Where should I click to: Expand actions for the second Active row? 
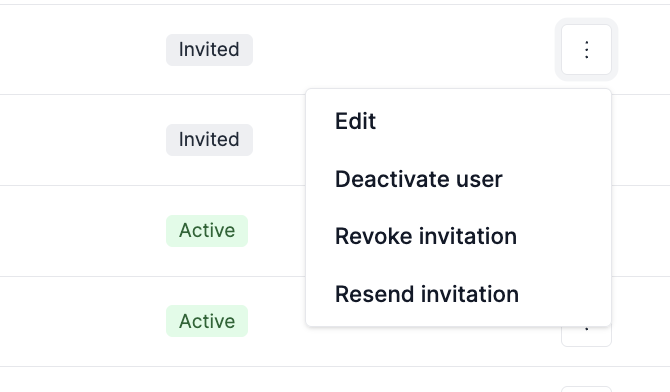coord(586,336)
